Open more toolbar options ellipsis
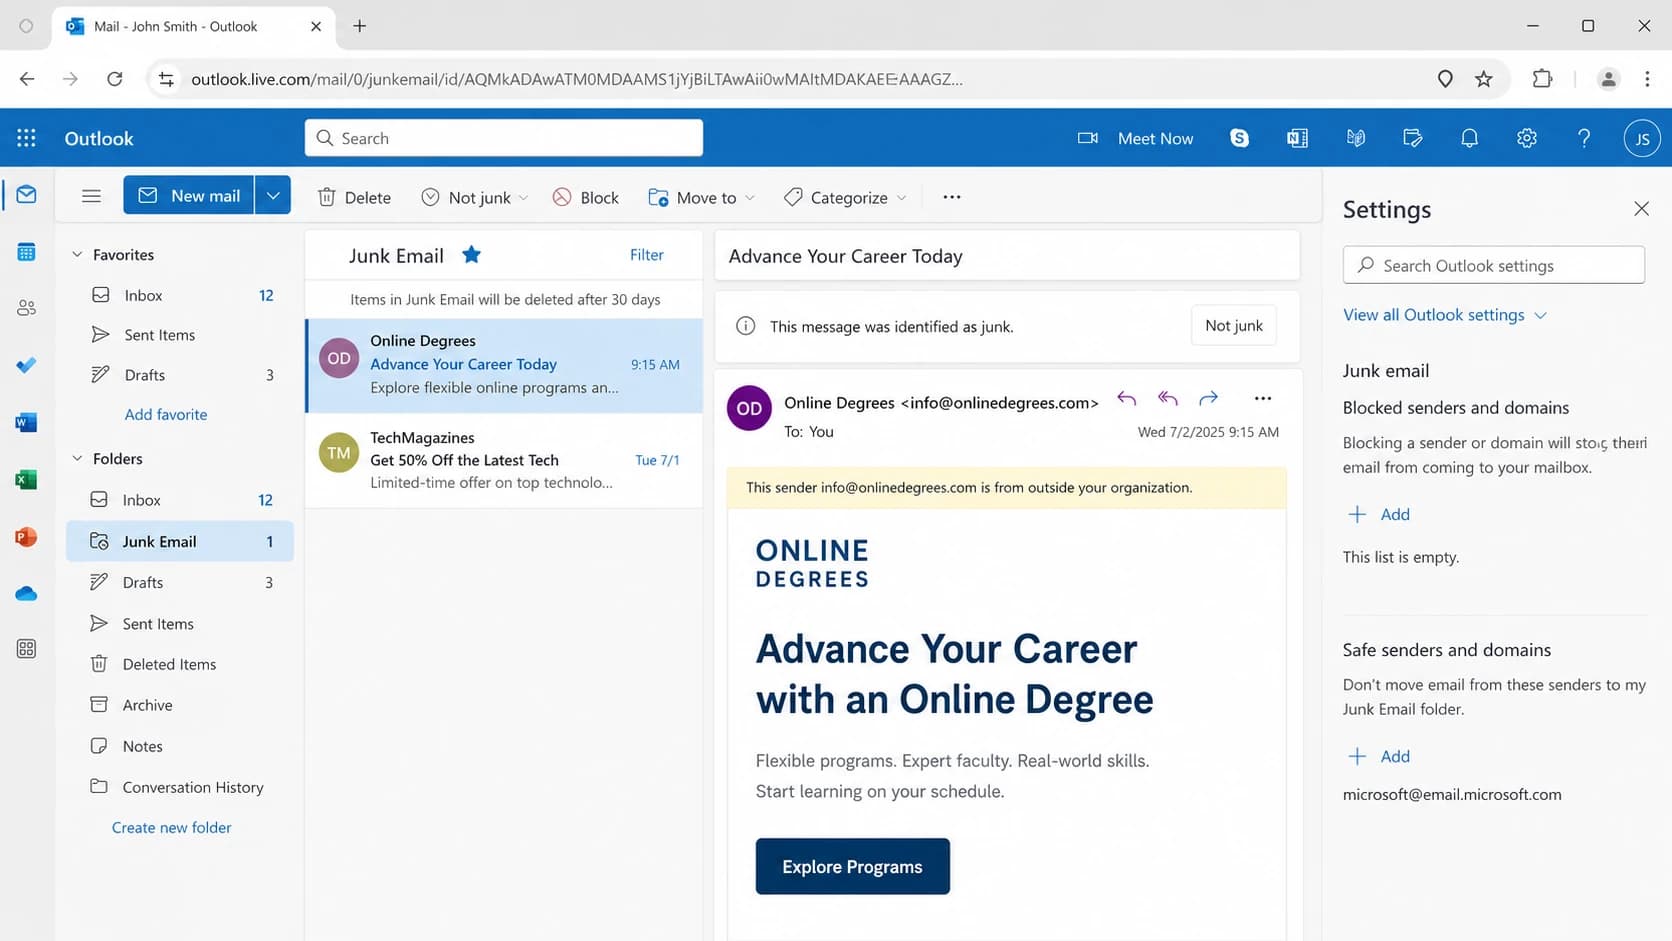The height and width of the screenshot is (941, 1672). [951, 197]
